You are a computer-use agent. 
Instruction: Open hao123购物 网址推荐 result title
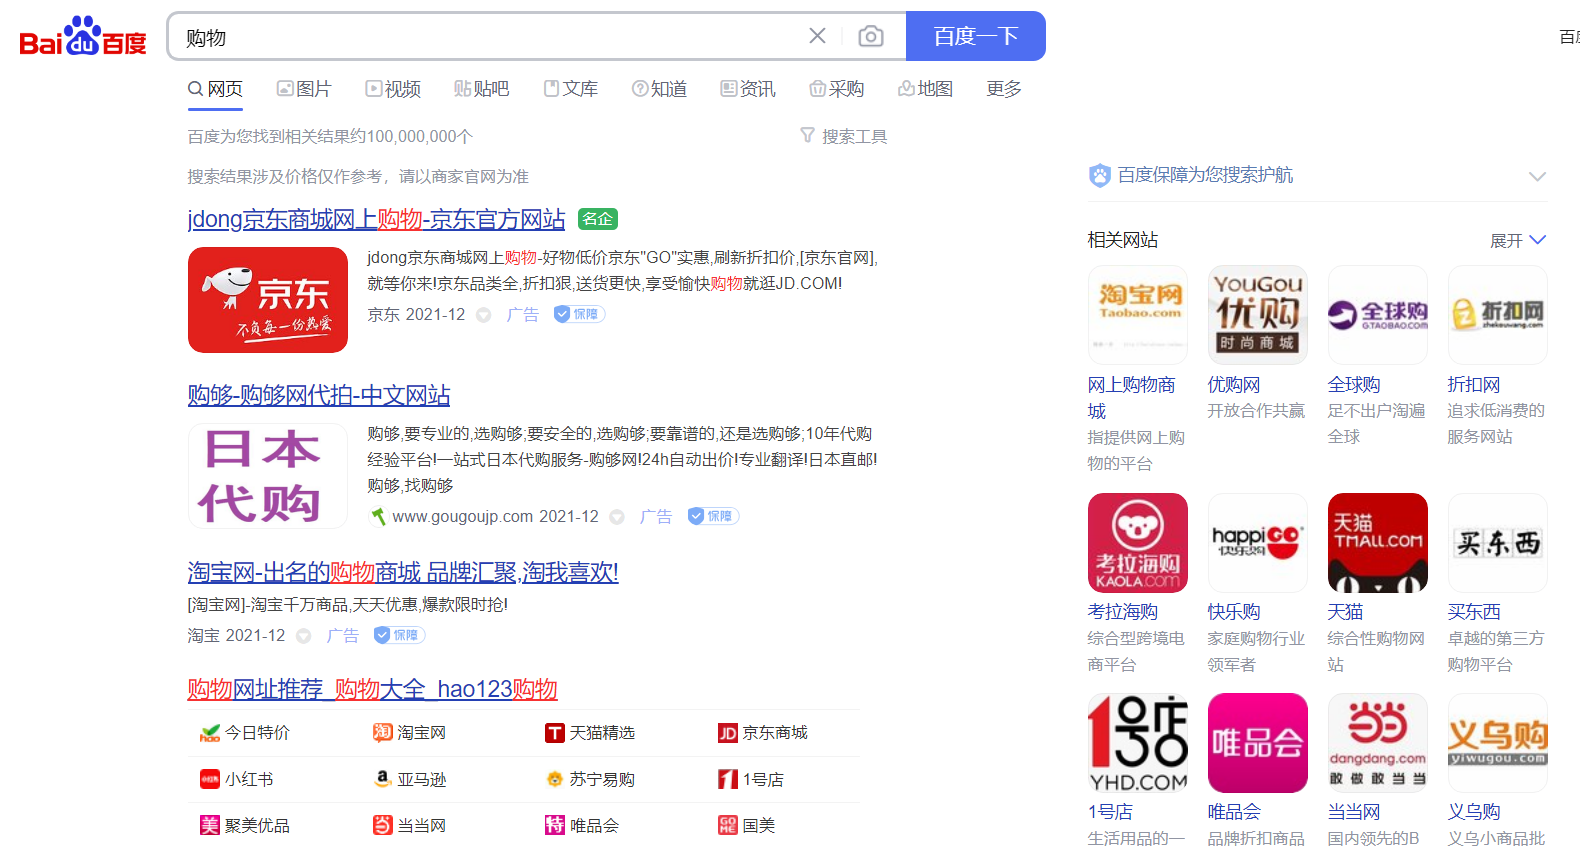tap(372, 689)
